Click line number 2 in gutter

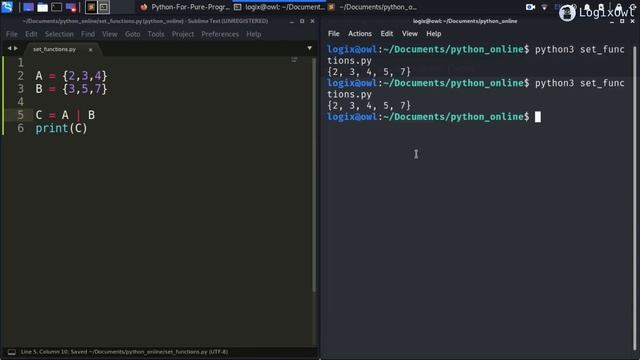[20, 76]
